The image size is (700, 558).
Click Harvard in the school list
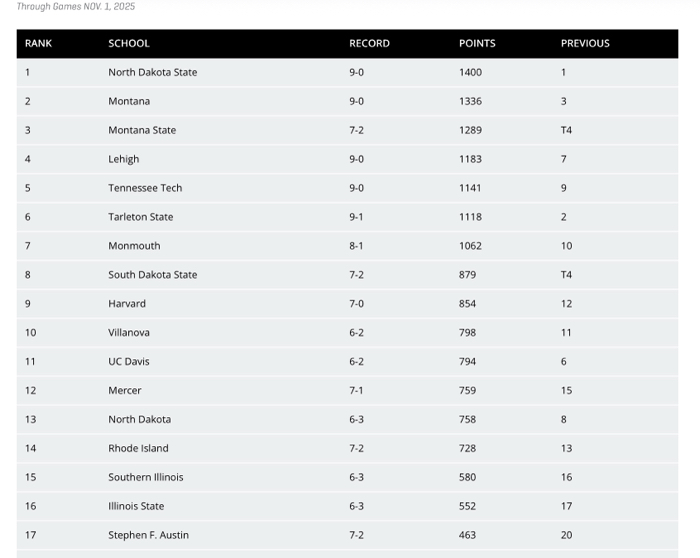click(x=127, y=305)
